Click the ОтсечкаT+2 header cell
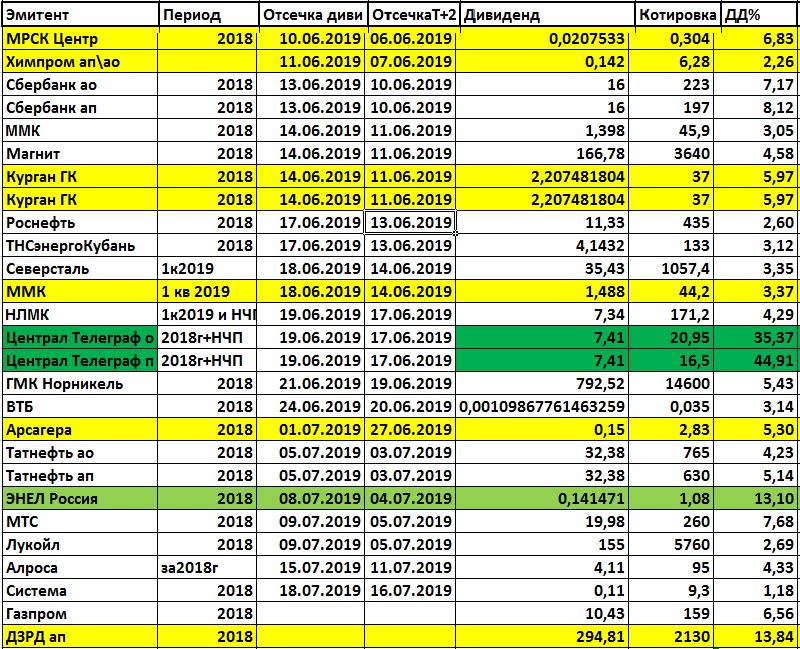The width and height of the screenshot is (800, 649). click(x=414, y=15)
